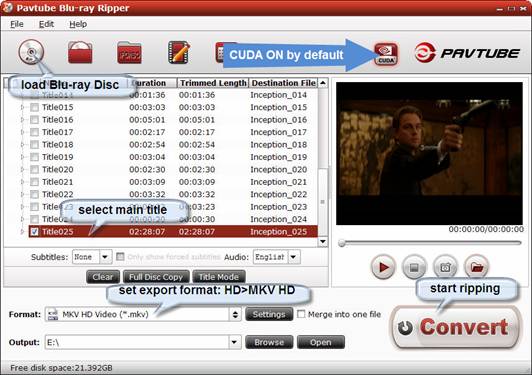
Task: Click the title list scroll up arrow
Action: (323, 83)
